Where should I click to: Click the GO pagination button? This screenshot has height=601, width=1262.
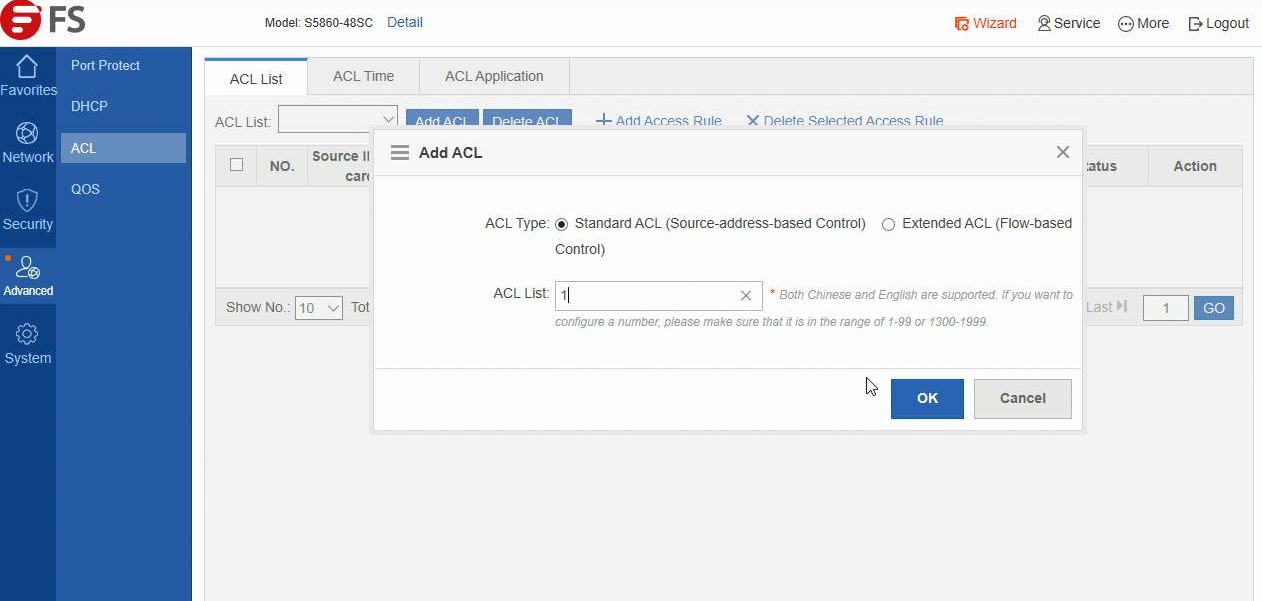pyautogui.click(x=1213, y=308)
